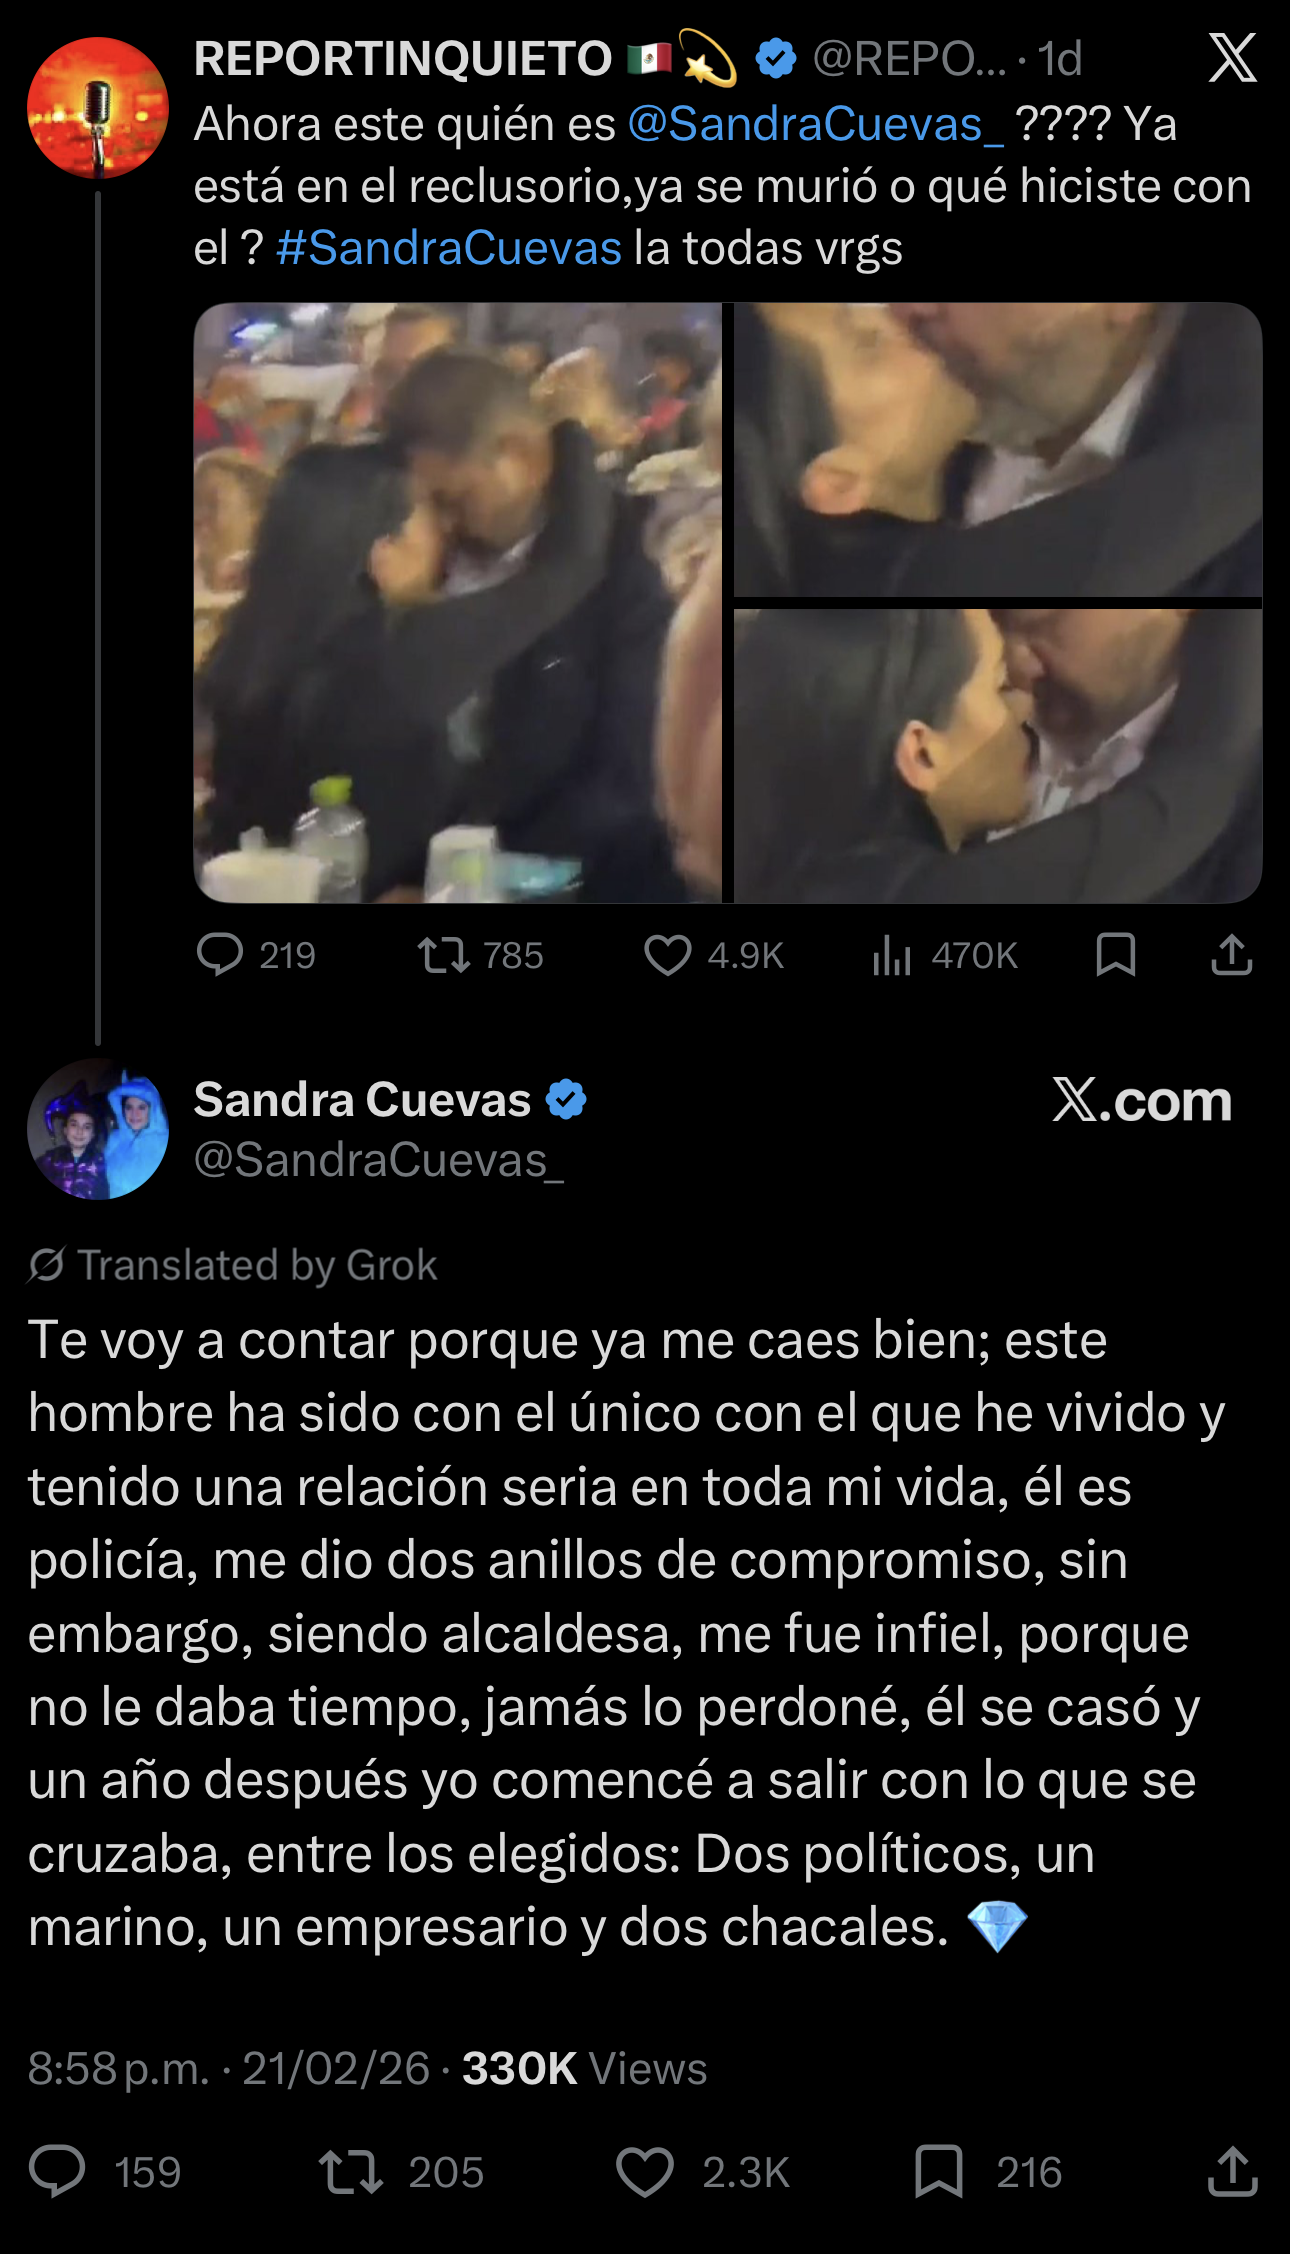Open the X.com watermark link

point(1142,1100)
